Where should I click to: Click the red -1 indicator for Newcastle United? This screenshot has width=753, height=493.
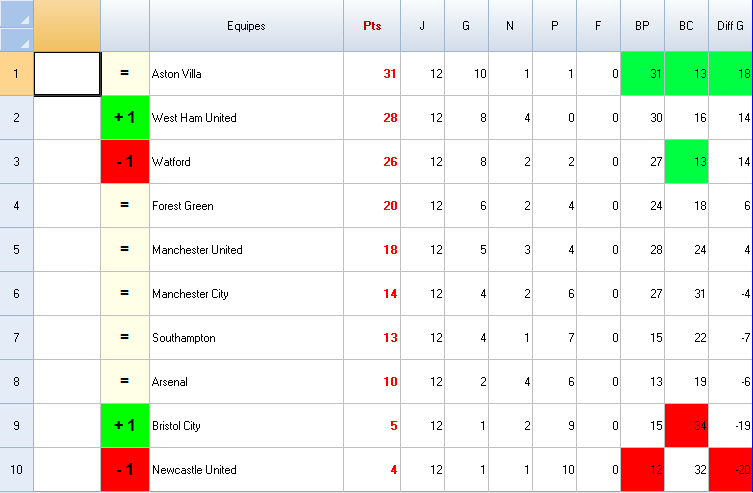125,470
